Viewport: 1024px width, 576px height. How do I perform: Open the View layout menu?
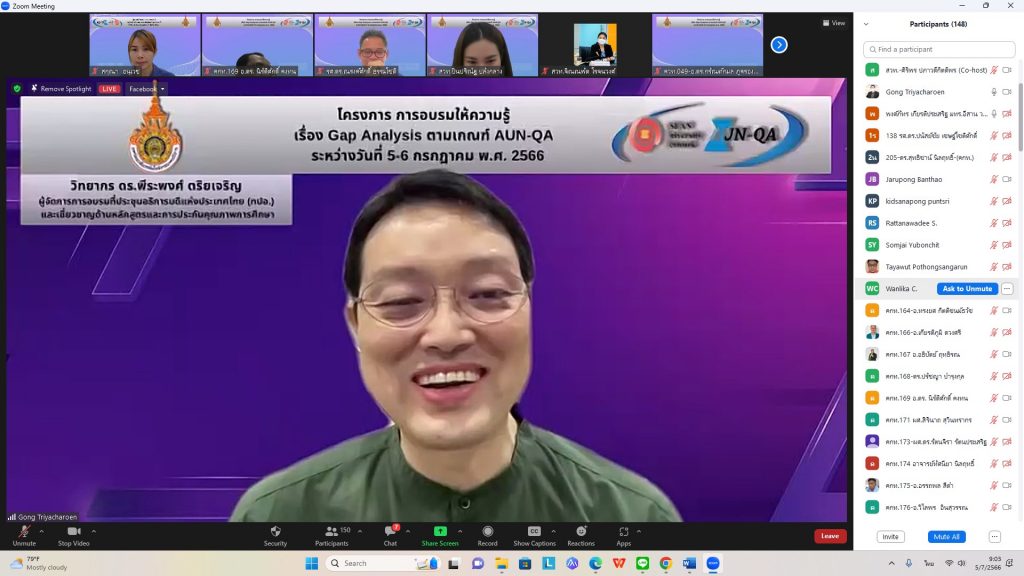click(x=833, y=23)
